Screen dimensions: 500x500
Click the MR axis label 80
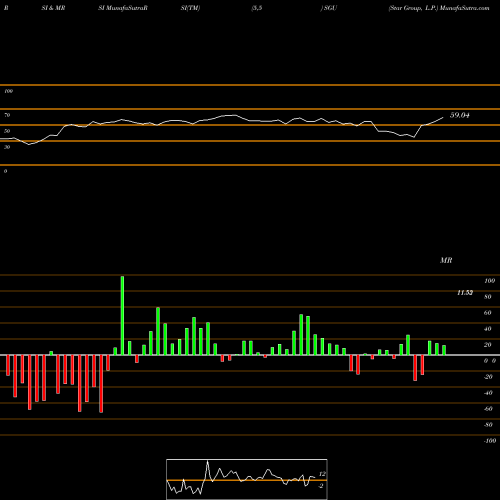(x=488, y=297)
